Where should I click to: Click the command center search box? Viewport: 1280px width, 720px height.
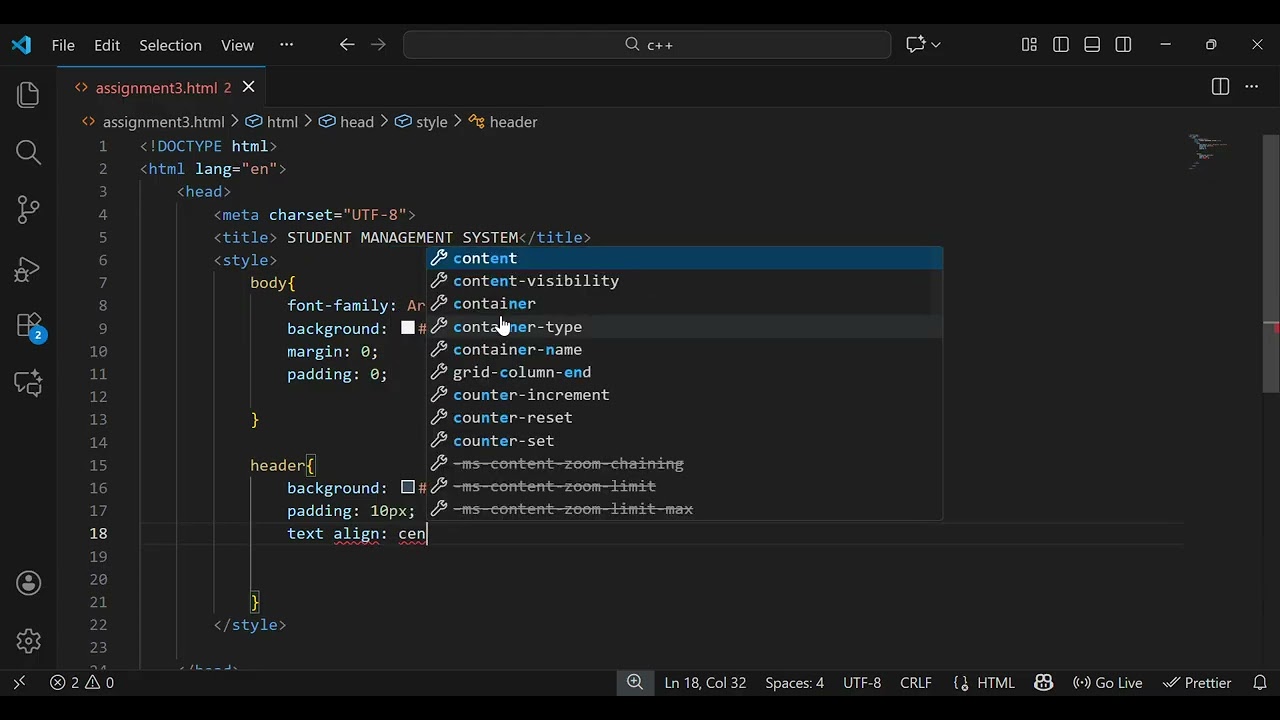tap(647, 45)
